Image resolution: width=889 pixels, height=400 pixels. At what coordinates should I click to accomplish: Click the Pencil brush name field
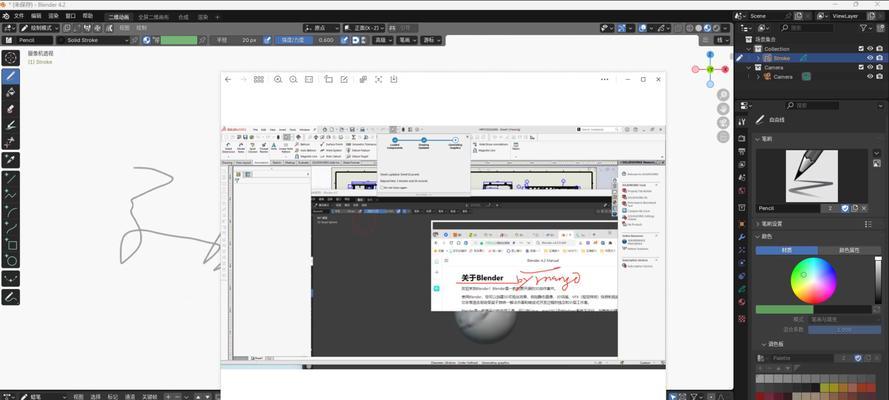click(x=789, y=208)
